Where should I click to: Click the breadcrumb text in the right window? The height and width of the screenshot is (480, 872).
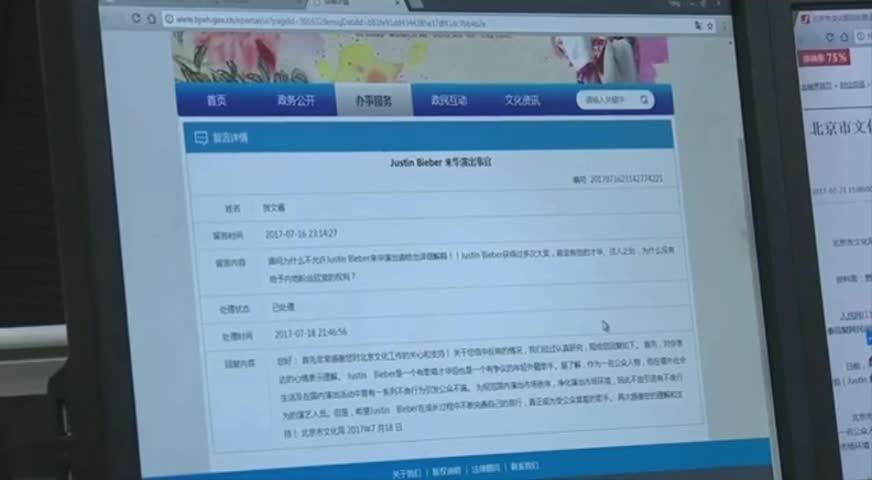pos(834,86)
